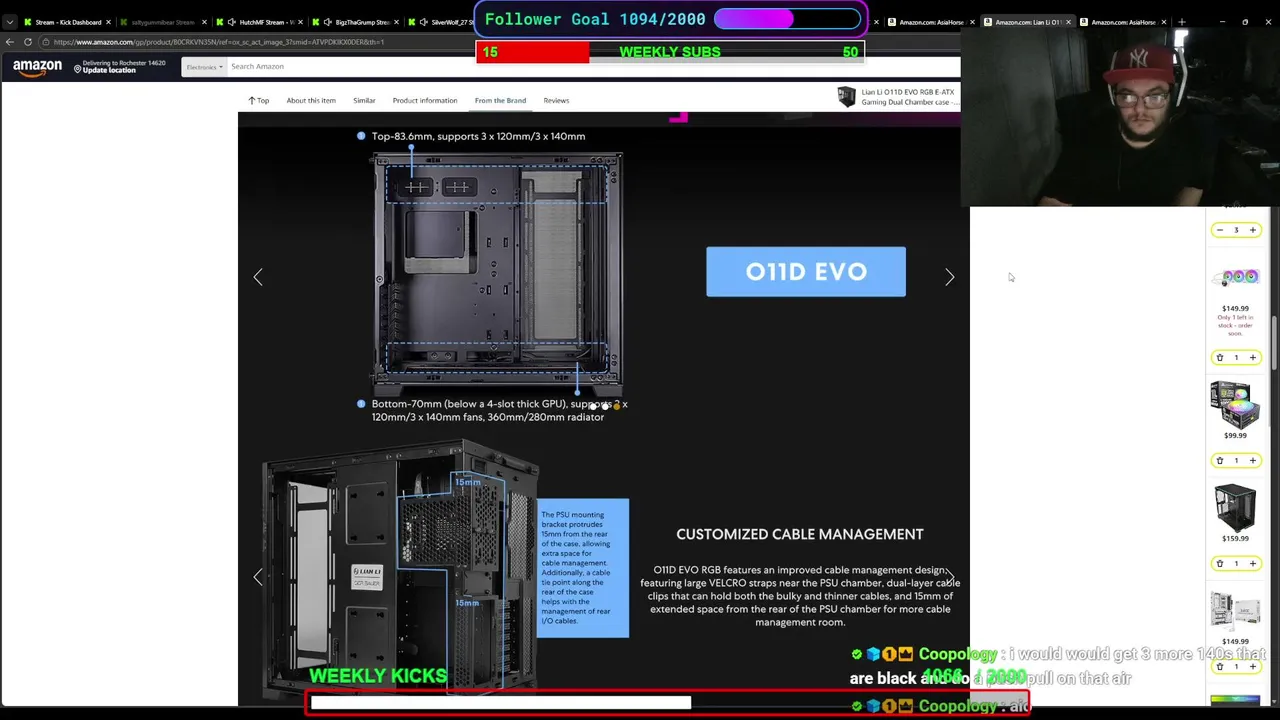Click CUSTOMIZED CABLE MANAGEMENT heading
Image resolution: width=1280 pixels, height=720 pixels.
tap(800, 534)
